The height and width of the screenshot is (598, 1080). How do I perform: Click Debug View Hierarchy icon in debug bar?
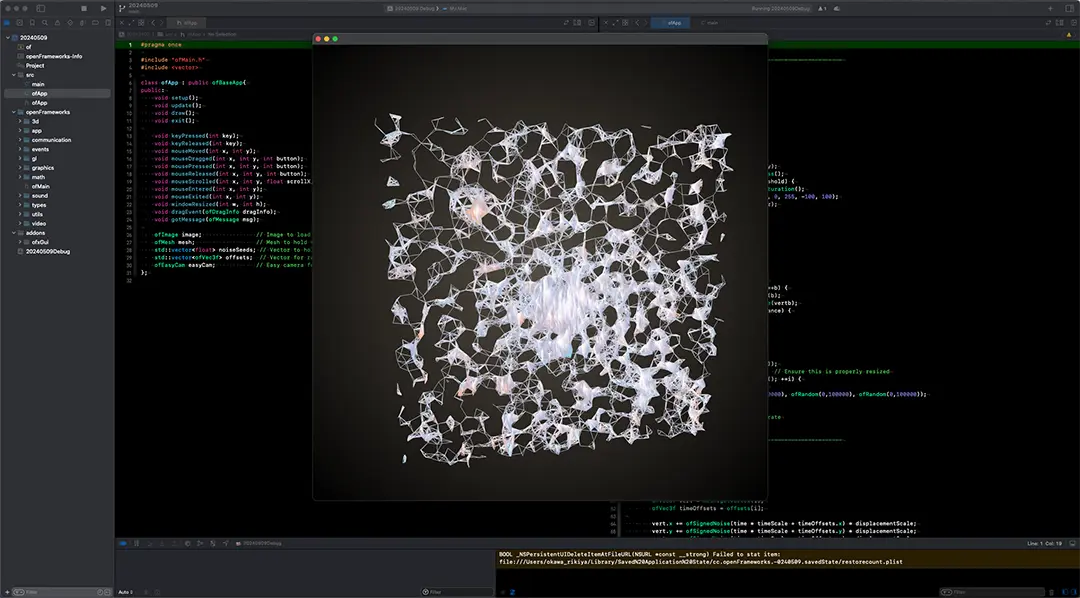pyautogui.click(x=187, y=543)
